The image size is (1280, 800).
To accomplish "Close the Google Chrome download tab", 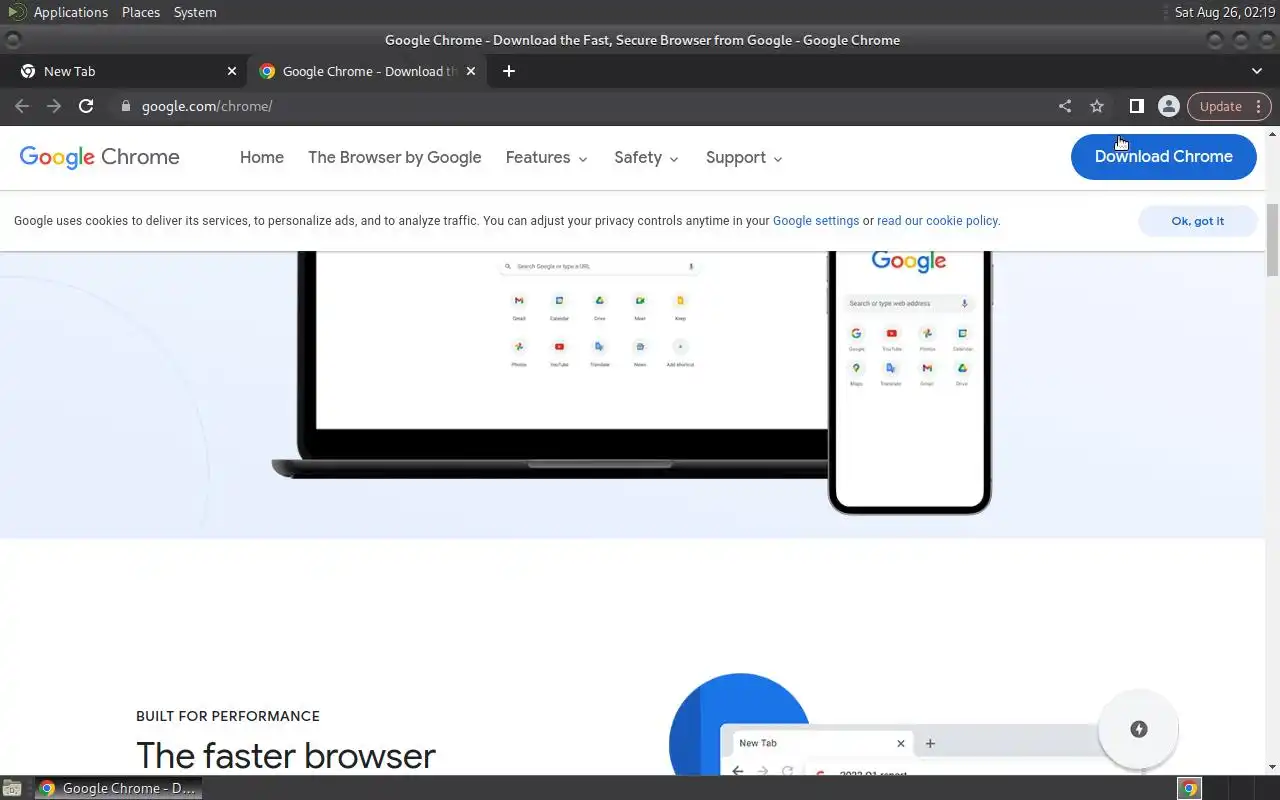I will tap(471, 71).
